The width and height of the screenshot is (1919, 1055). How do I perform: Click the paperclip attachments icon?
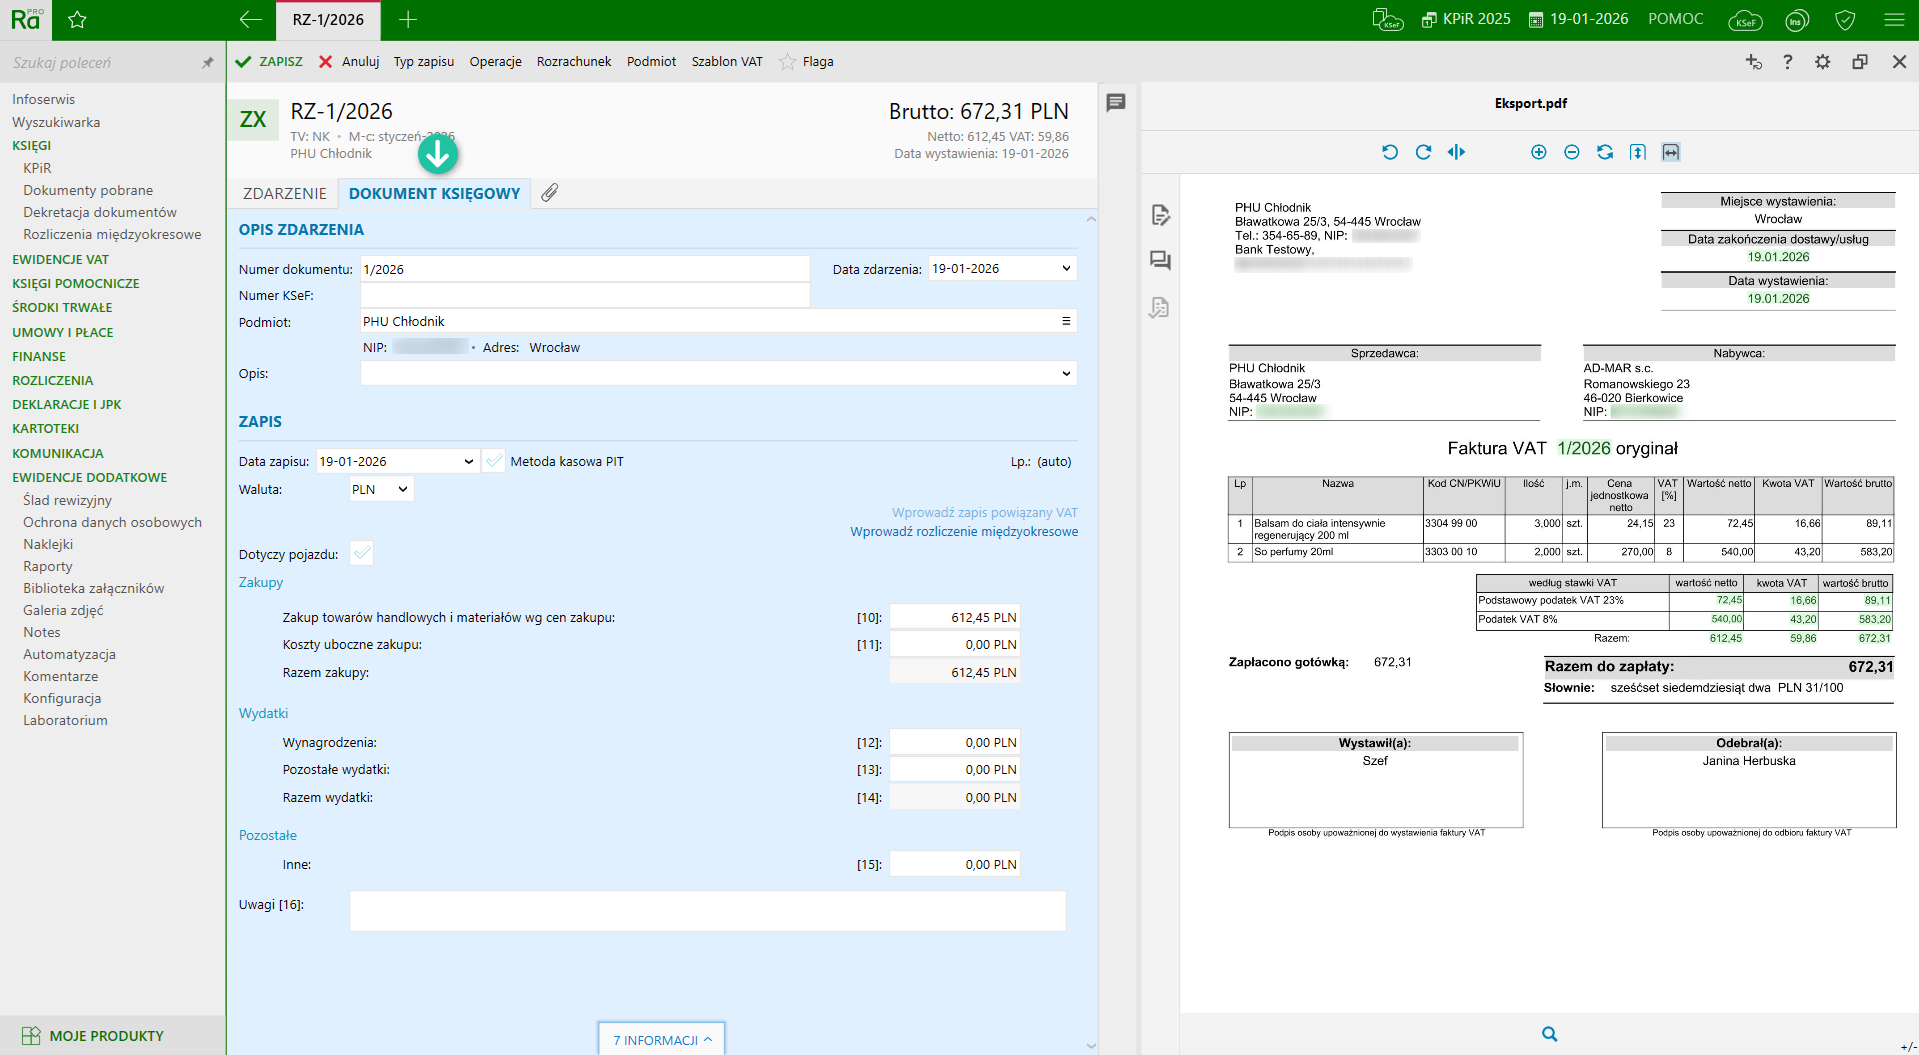[x=550, y=193]
